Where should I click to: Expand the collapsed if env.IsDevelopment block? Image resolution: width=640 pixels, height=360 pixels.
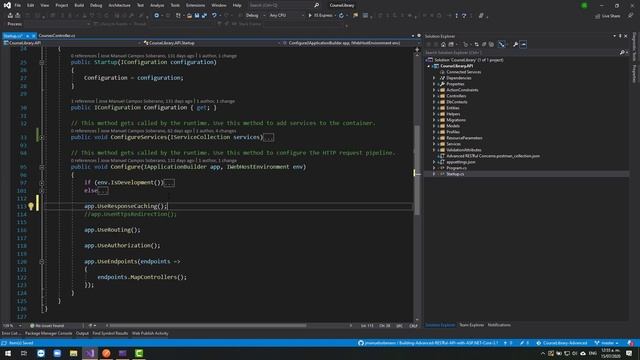[42, 183]
